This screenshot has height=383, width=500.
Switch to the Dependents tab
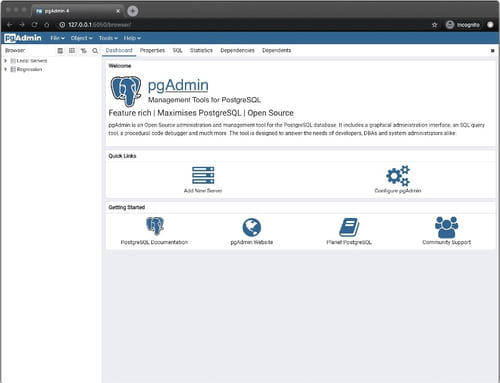[276, 50]
